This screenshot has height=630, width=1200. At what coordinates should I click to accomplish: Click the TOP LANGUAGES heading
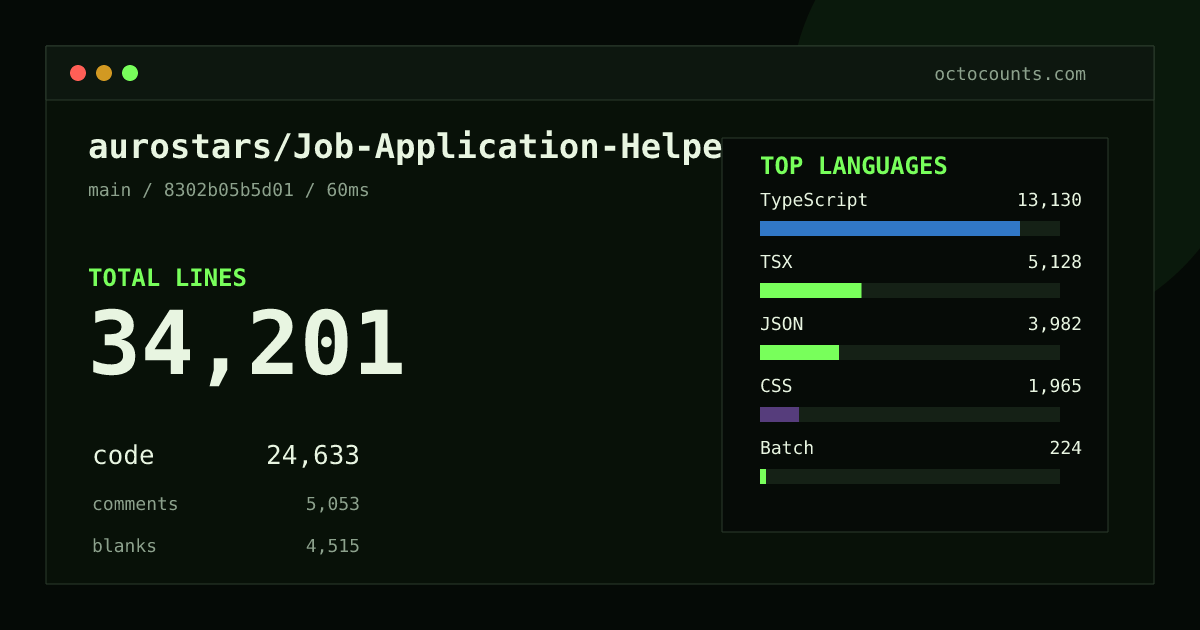pyautogui.click(x=854, y=166)
